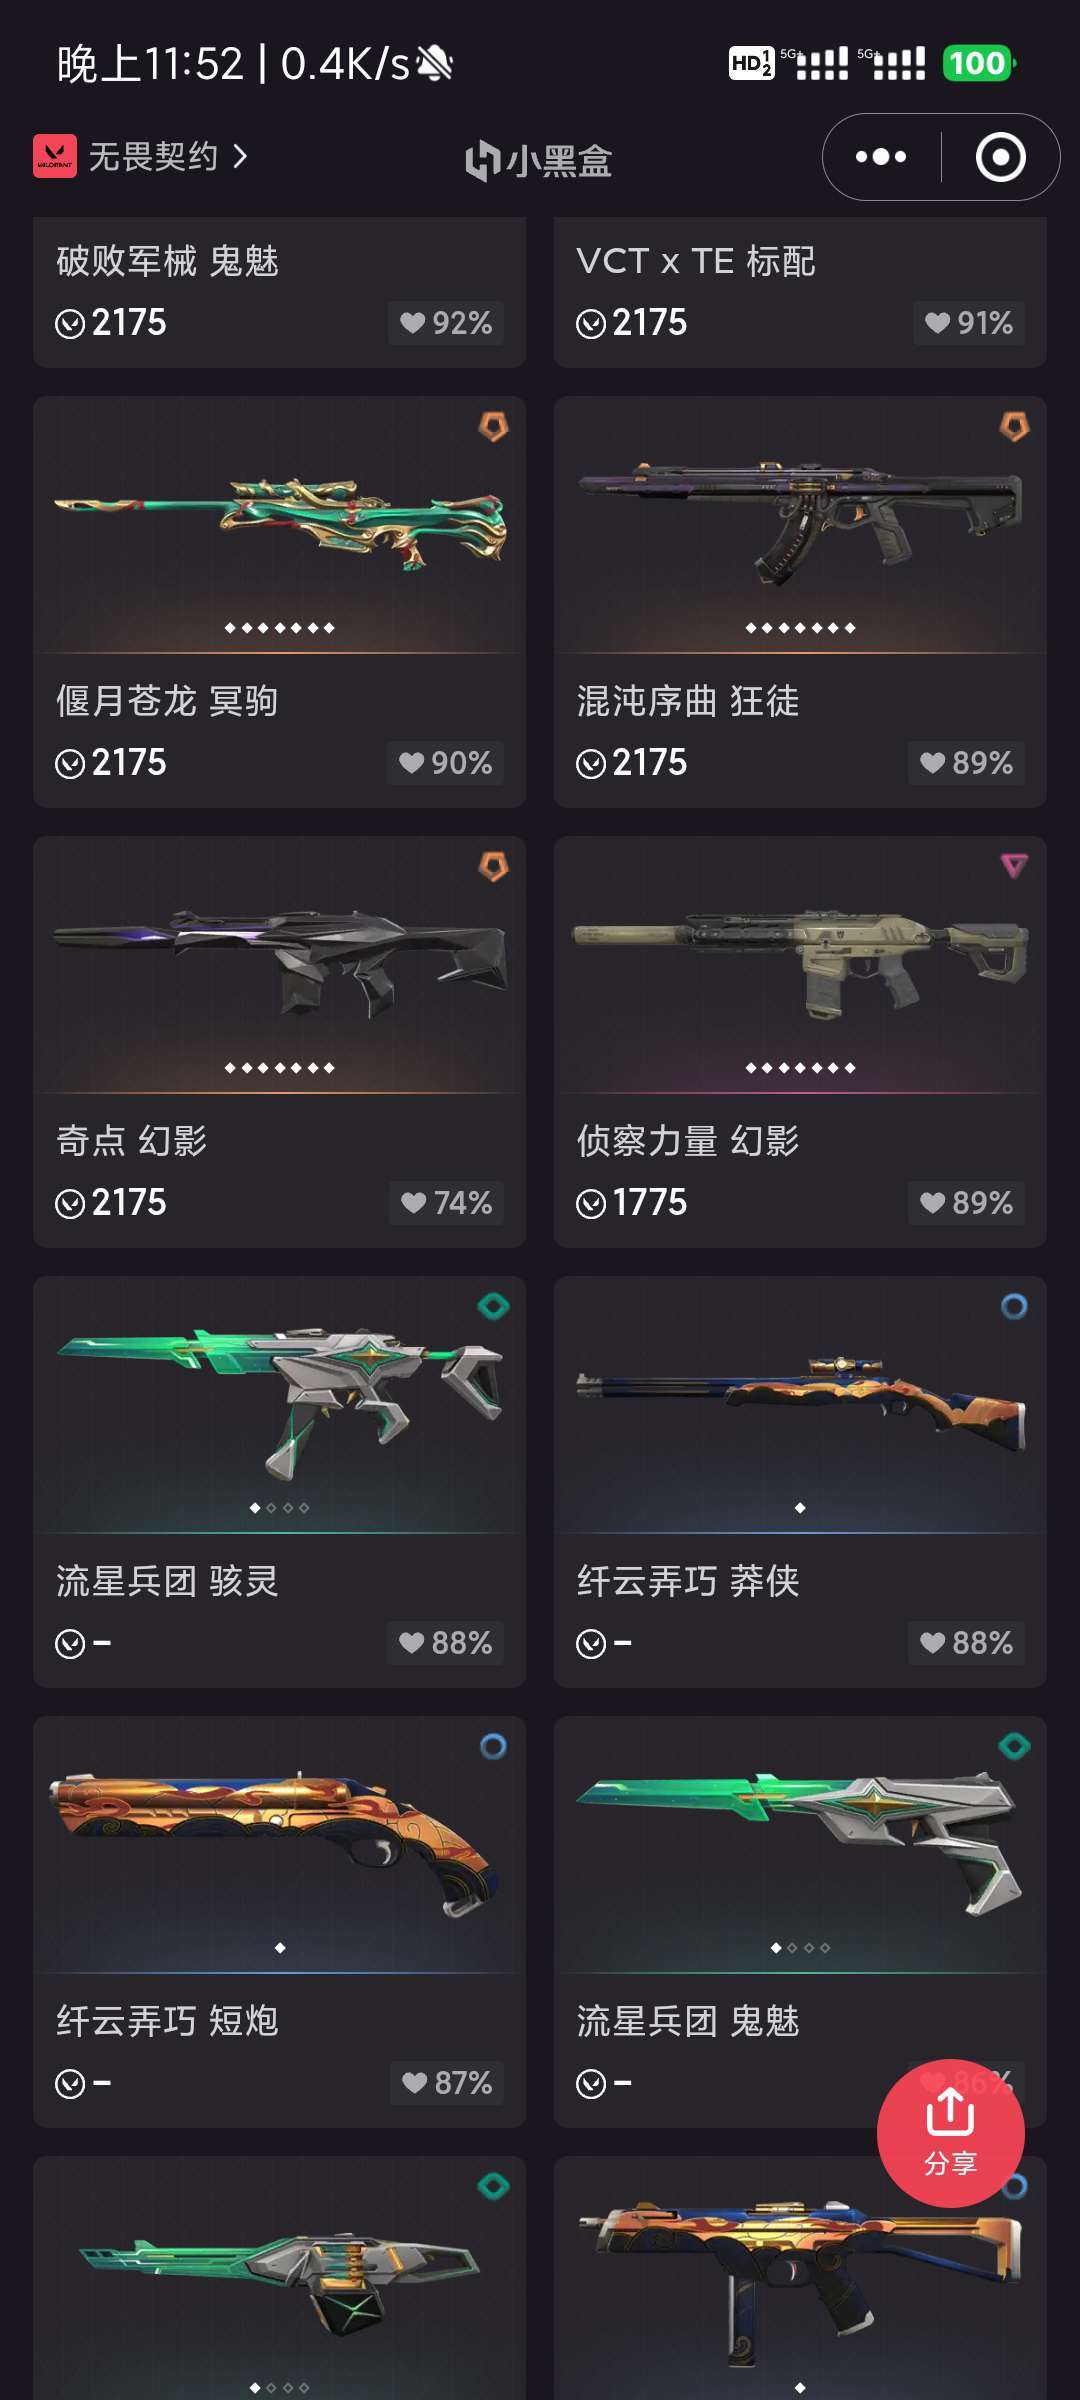Select variant dots under 流星兵团 骇灵
This screenshot has width=1080, height=2400.
(x=280, y=1508)
